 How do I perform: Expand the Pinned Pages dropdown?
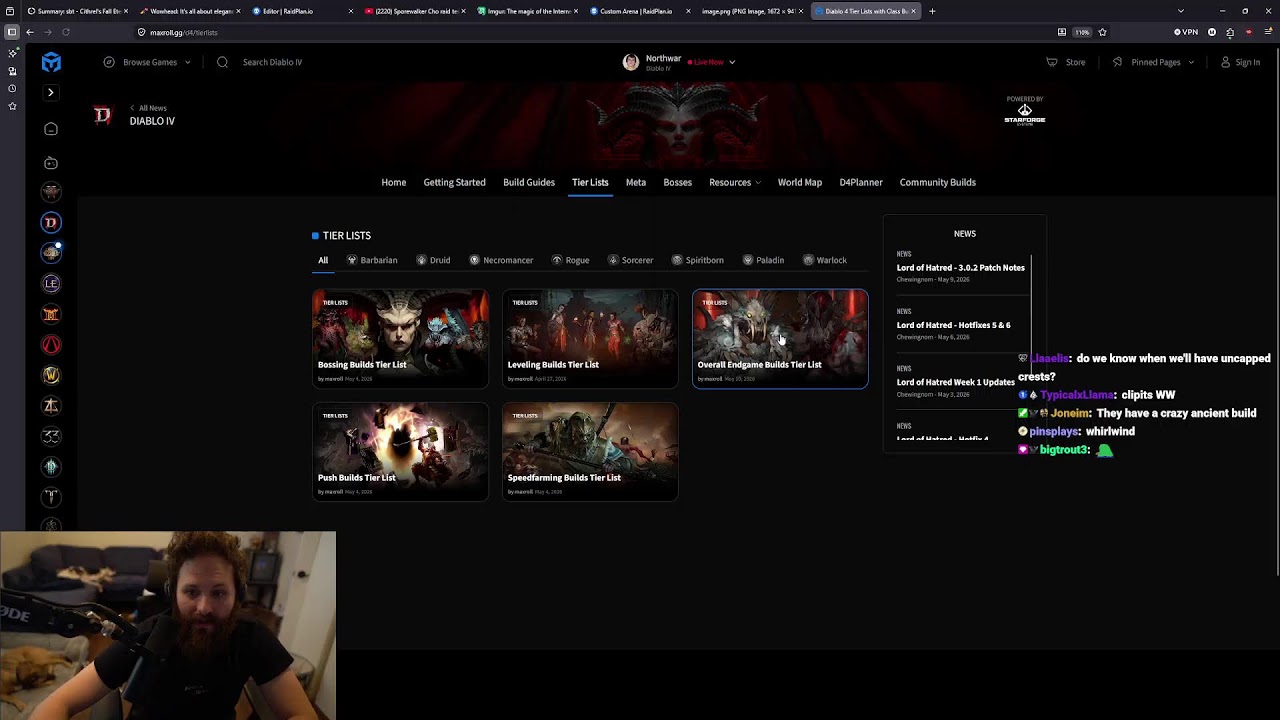1153,62
